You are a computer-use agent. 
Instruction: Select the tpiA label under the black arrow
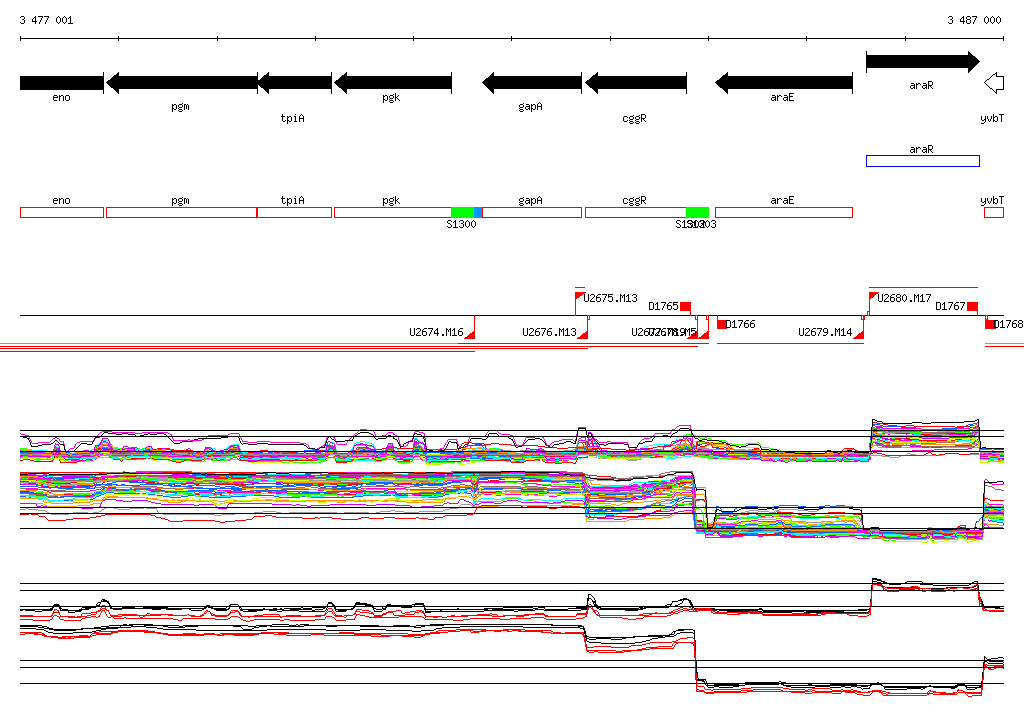click(x=293, y=118)
